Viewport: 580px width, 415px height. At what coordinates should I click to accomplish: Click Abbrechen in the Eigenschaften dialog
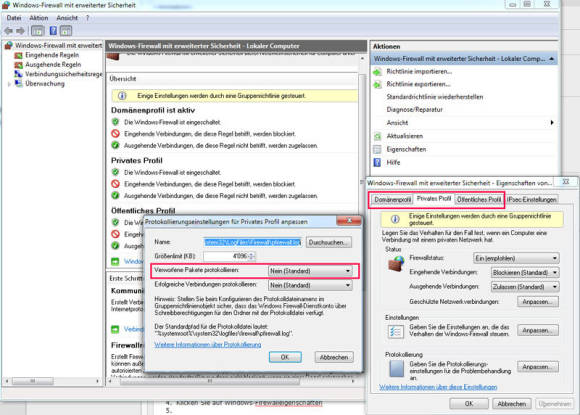[512, 404]
